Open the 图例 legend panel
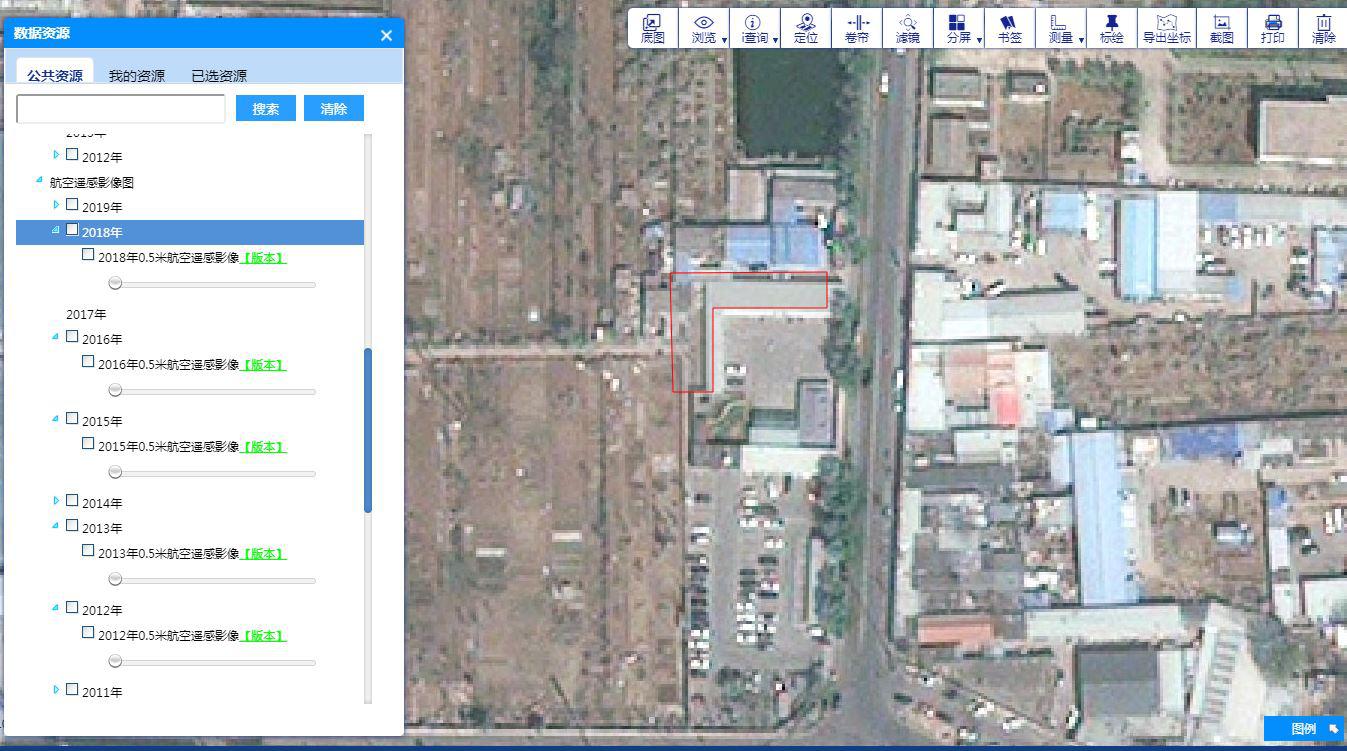Screen dimensions: 1347x751 point(1304,729)
